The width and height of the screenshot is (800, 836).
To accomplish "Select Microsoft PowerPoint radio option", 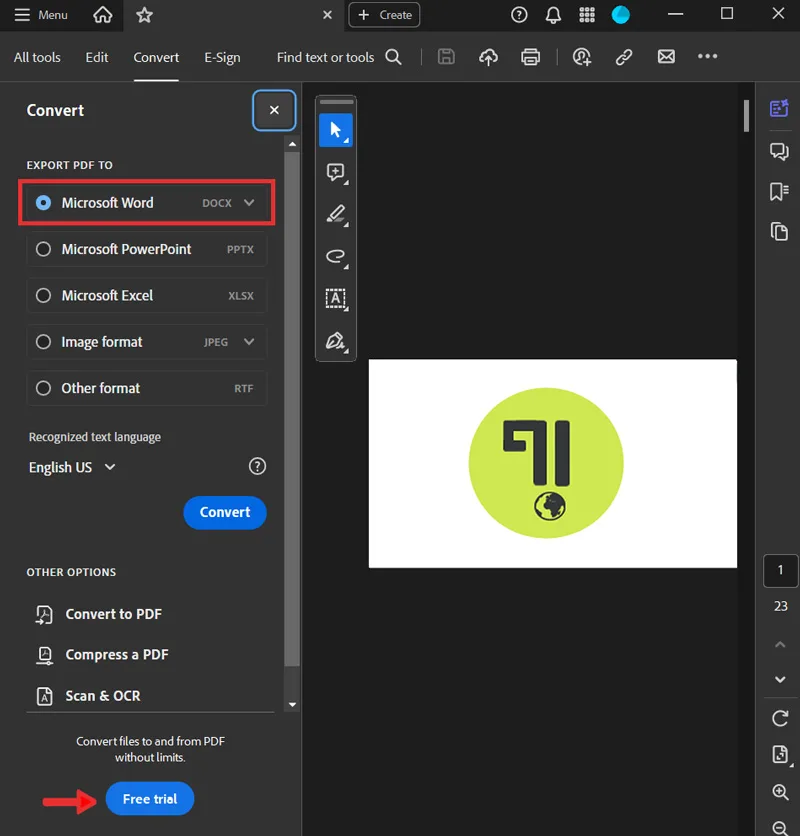I will [43, 249].
